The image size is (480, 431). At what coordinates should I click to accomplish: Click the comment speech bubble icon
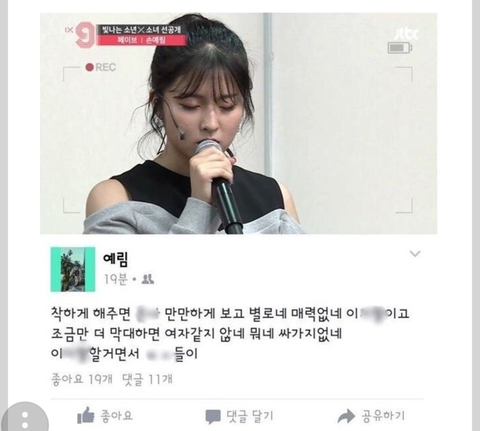pyautogui.click(x=213, y=416)
